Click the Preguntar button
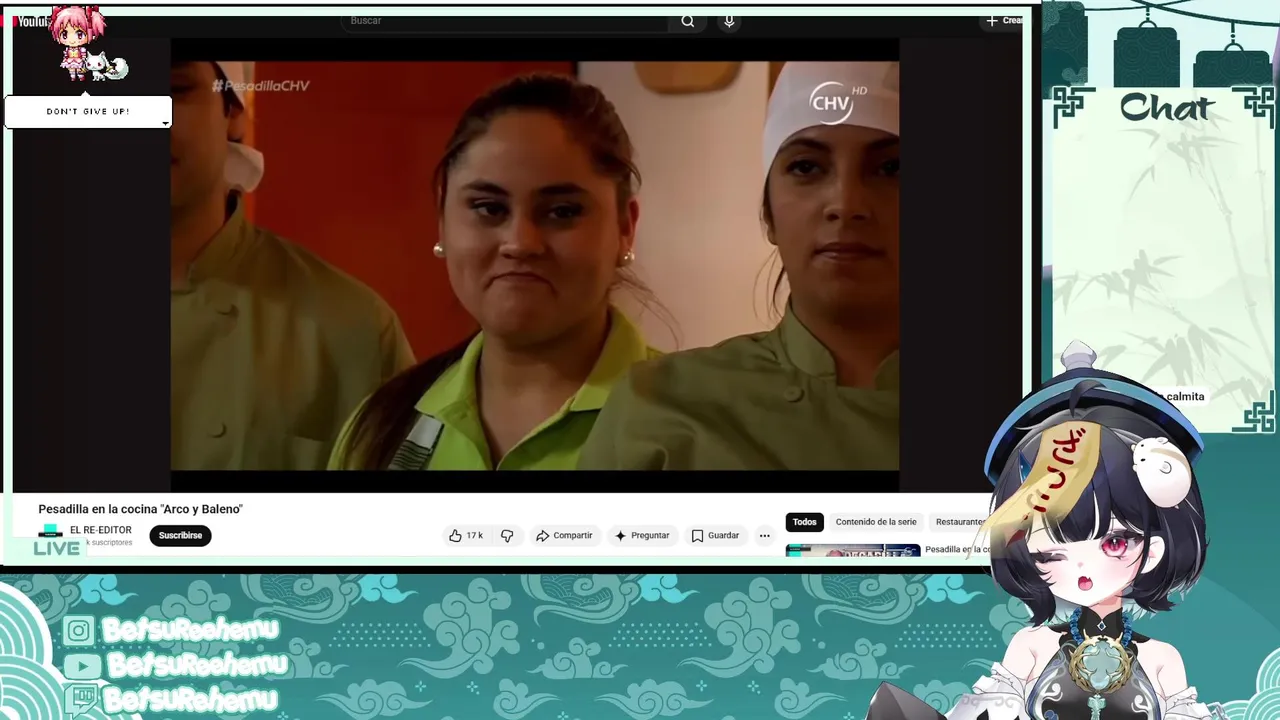 click(642, 536)
